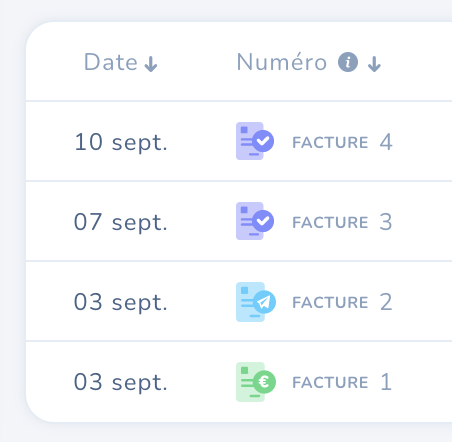Click the info icon next to Numéro
The height and width of the screenshot is (442, 452).
(x=348, y=62)
